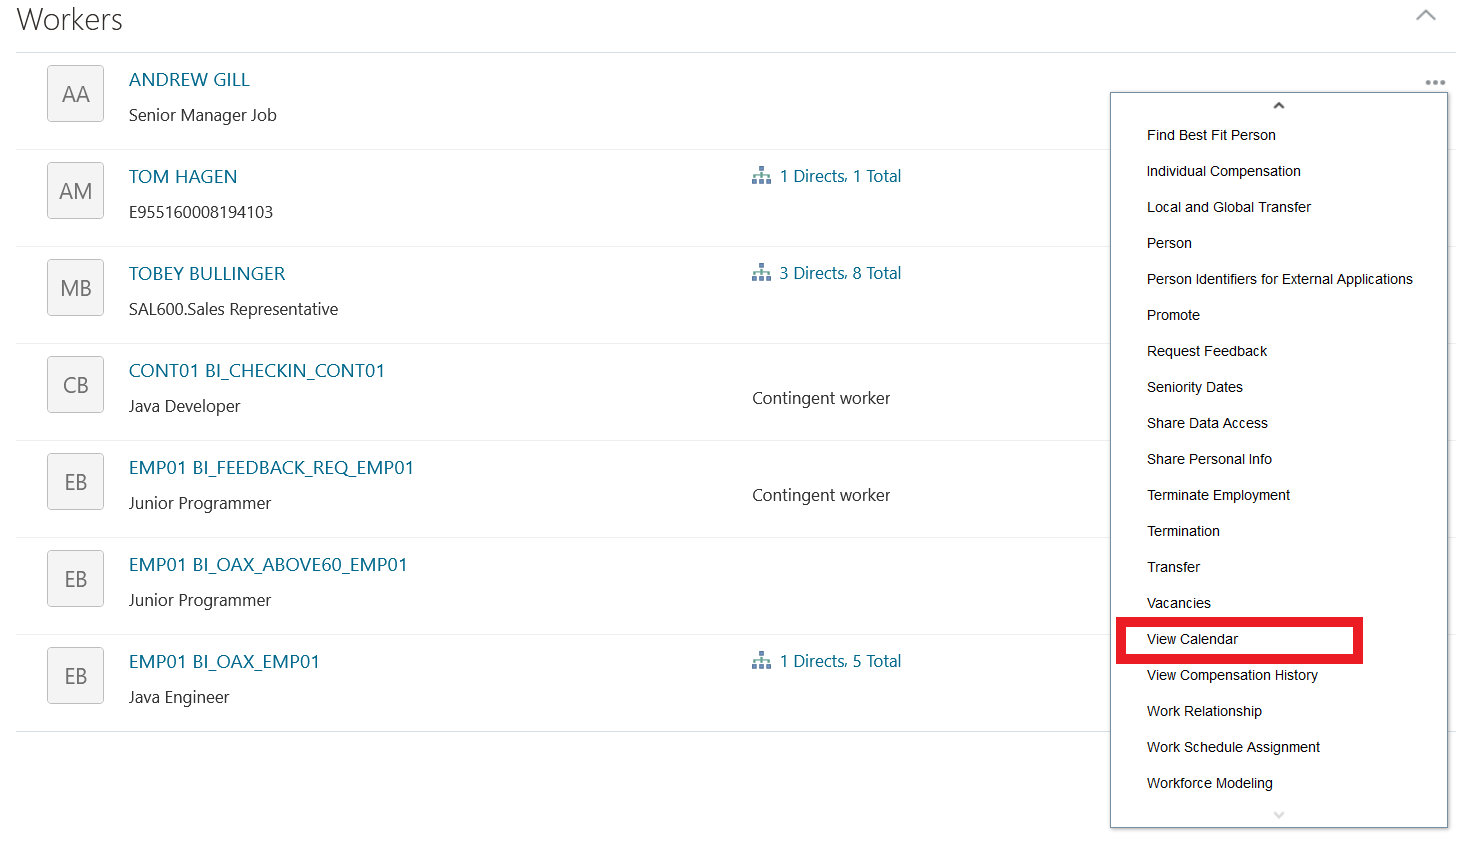Screen dimensions: 1466x844
Task: Click Tom Hagen's AM avatar
Action: pyautogui.click(x=75, y=191)
